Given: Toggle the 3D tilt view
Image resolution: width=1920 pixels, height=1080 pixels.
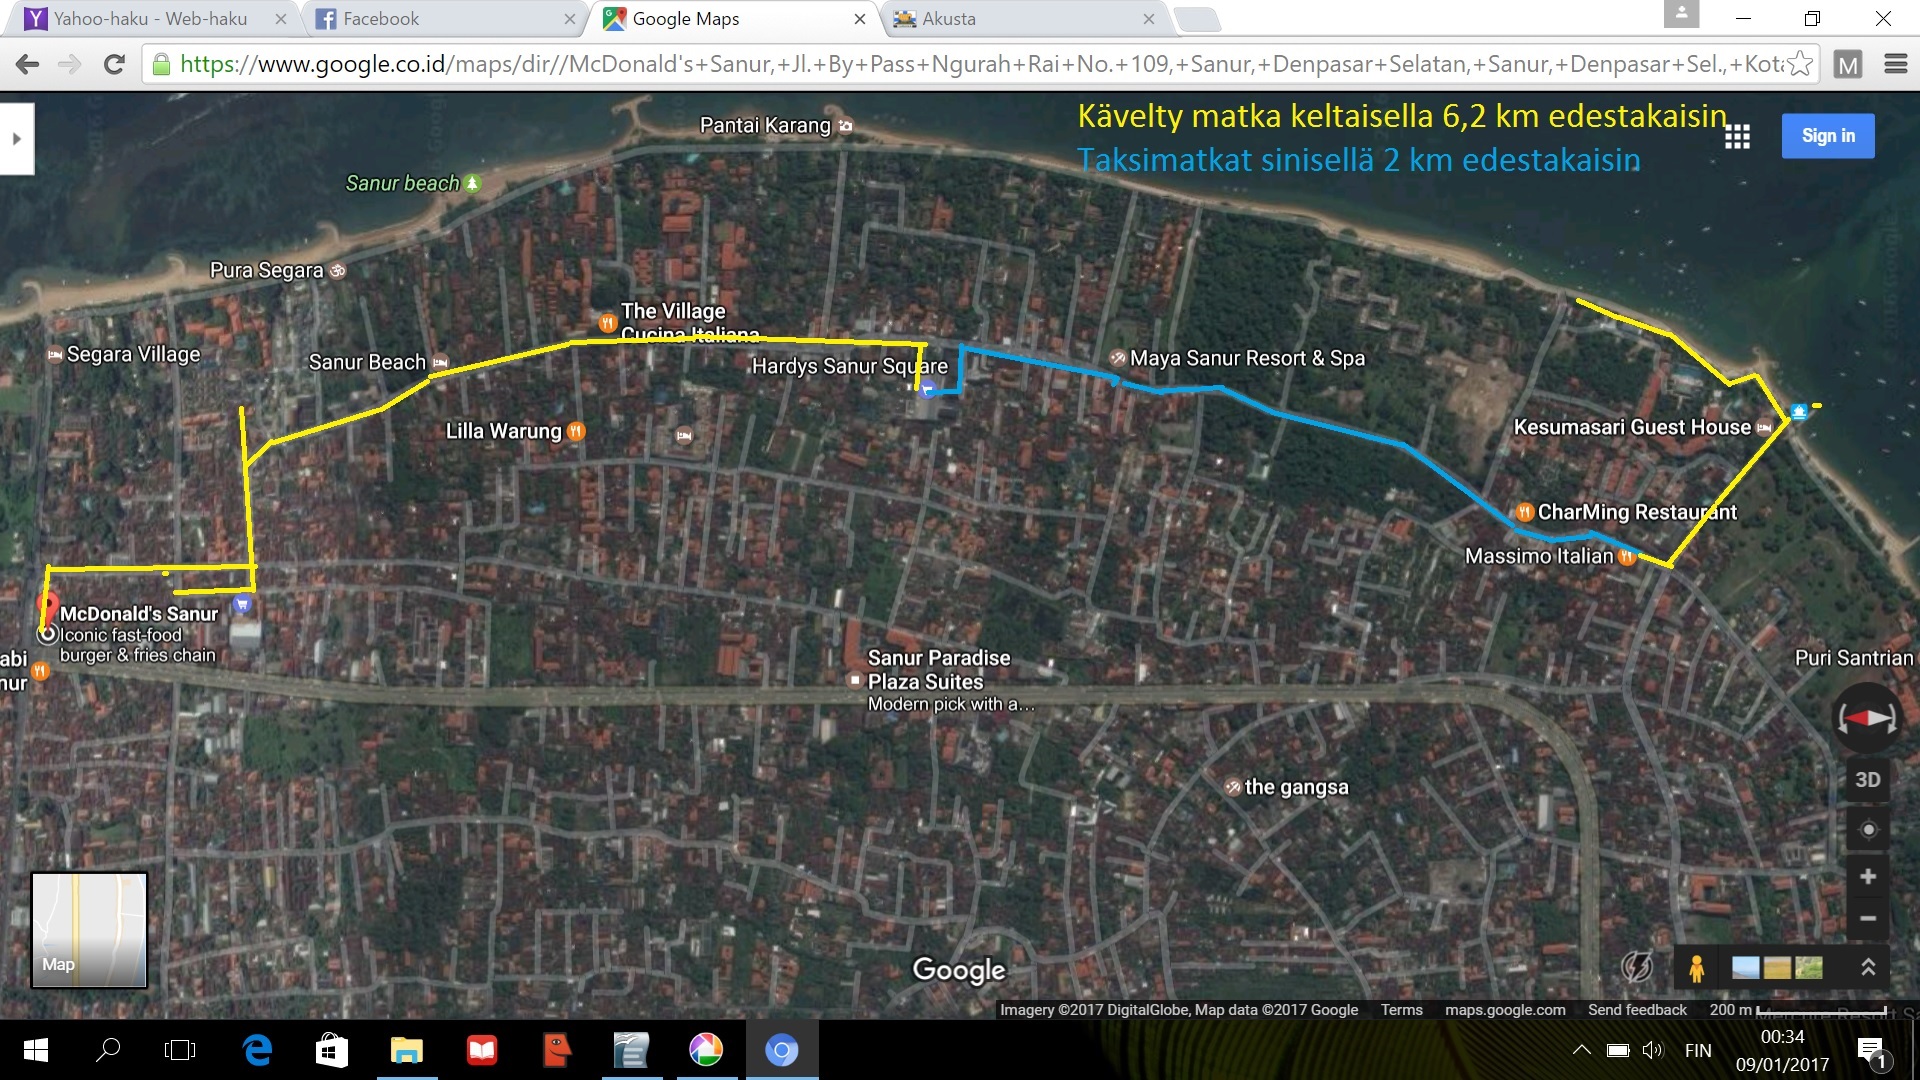Looking at the screenshot, I should 1867,780.
